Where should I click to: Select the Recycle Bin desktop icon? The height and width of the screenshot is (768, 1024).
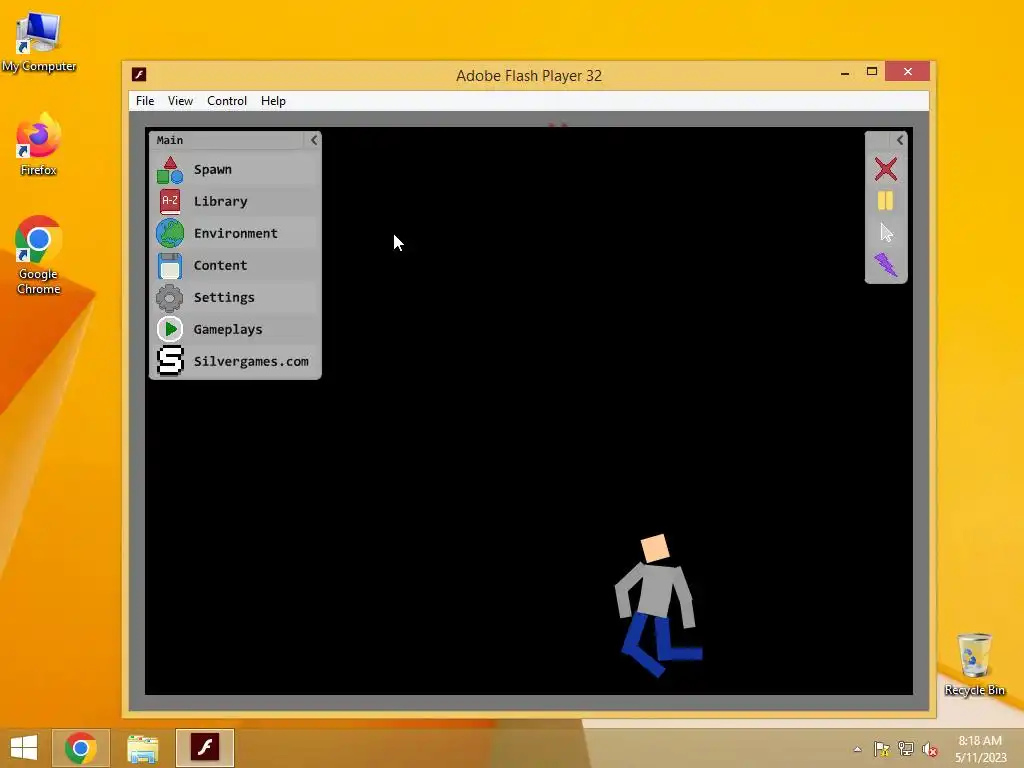click(974, 664)
